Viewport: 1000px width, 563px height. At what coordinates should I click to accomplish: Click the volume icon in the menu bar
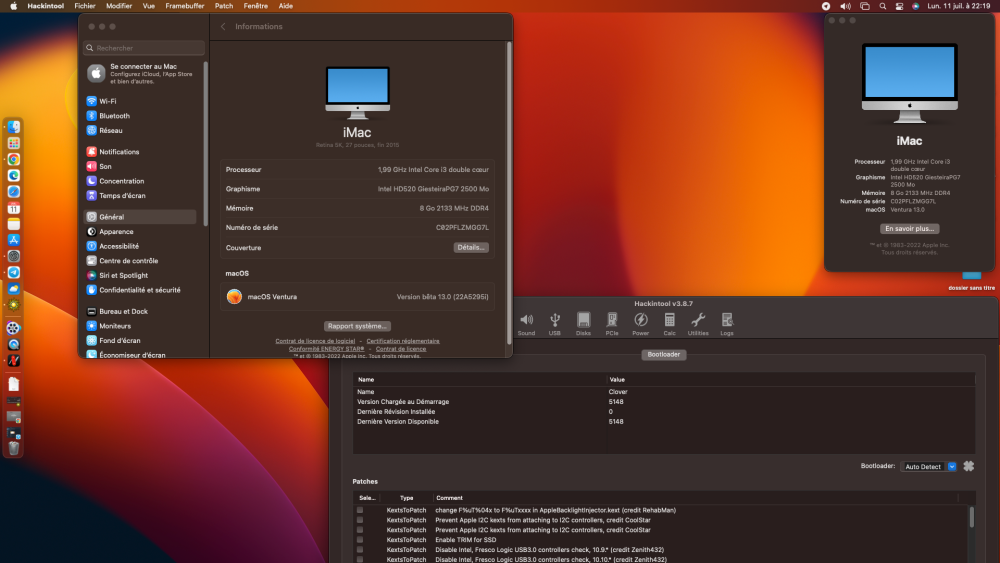pos(846,6)
